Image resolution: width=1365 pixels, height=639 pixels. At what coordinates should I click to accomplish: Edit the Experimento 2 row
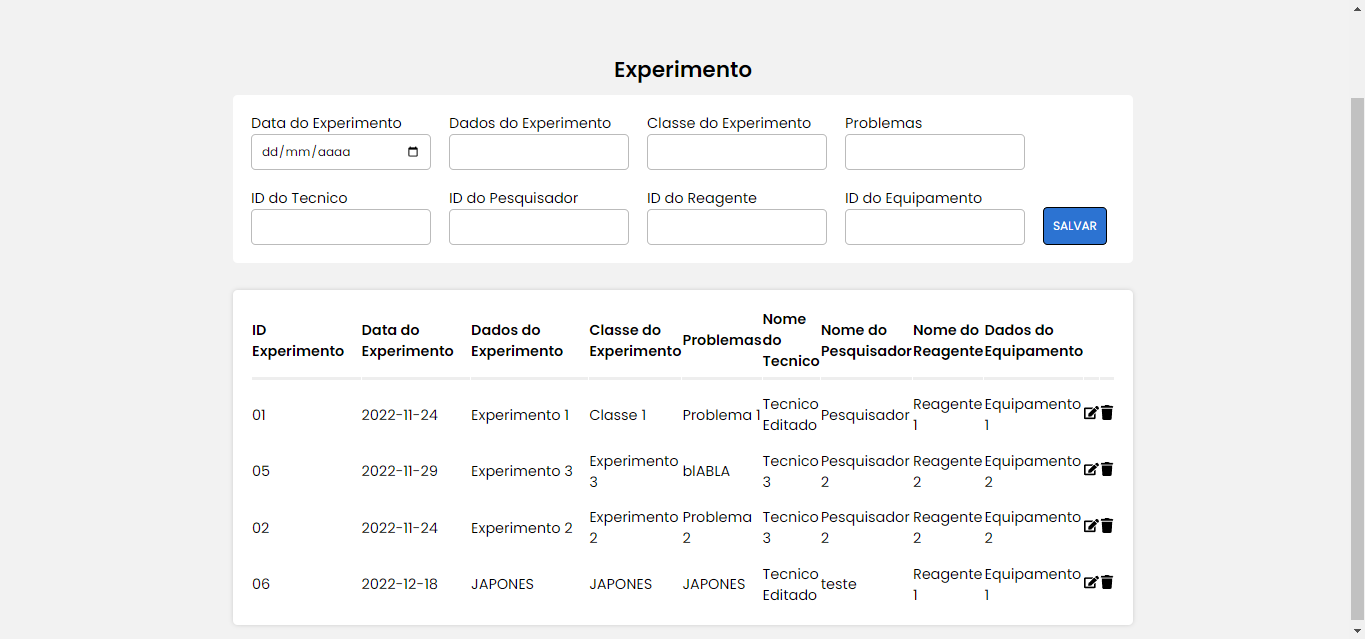point(1091,525)
